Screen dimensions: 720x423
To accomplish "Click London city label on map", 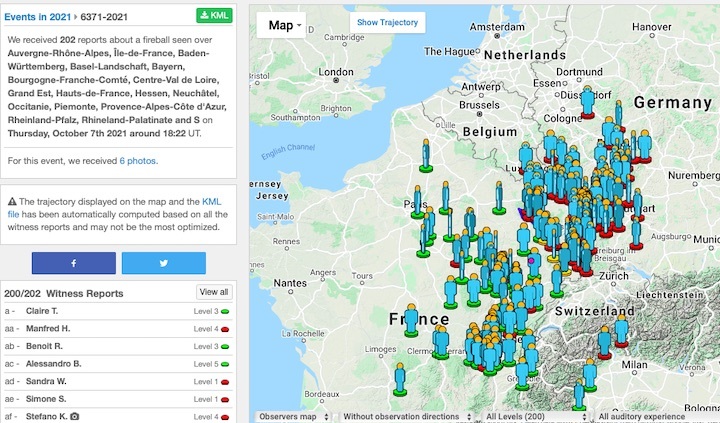I will pyautogui.click(x=336, y=72).
